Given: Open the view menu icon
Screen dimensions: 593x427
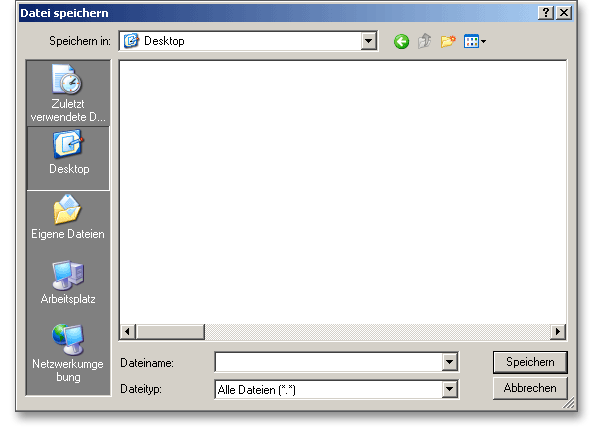Looking at the screenshot, I should (x=475, y=41).
